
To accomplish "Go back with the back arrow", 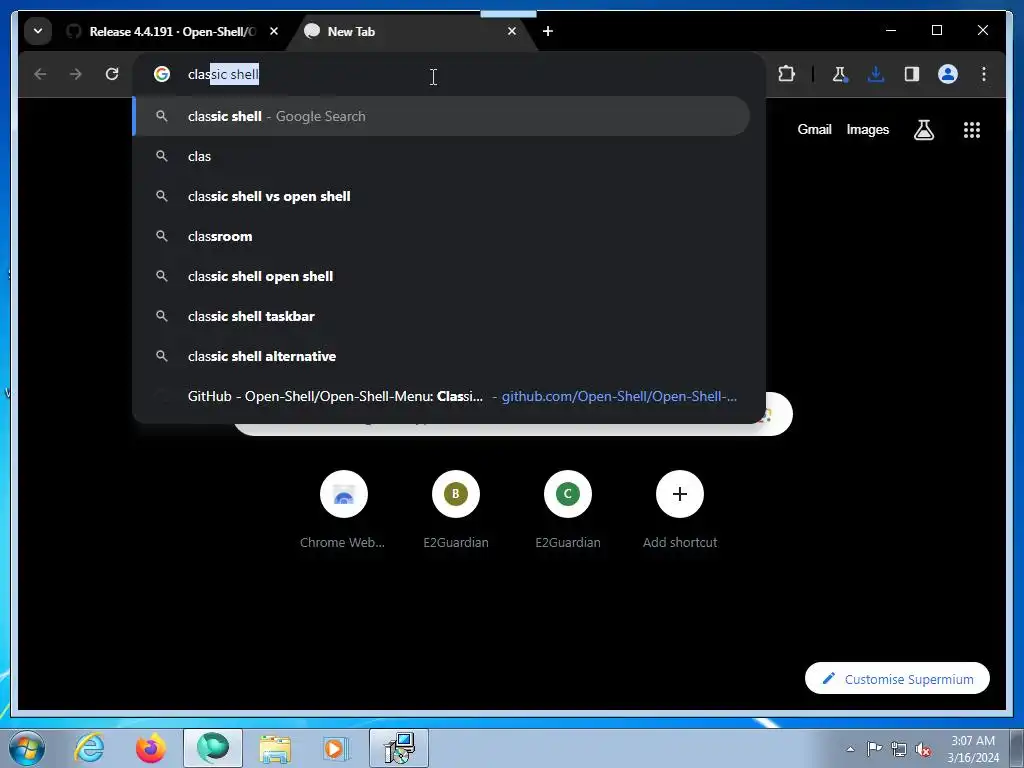I will [40, 74].
